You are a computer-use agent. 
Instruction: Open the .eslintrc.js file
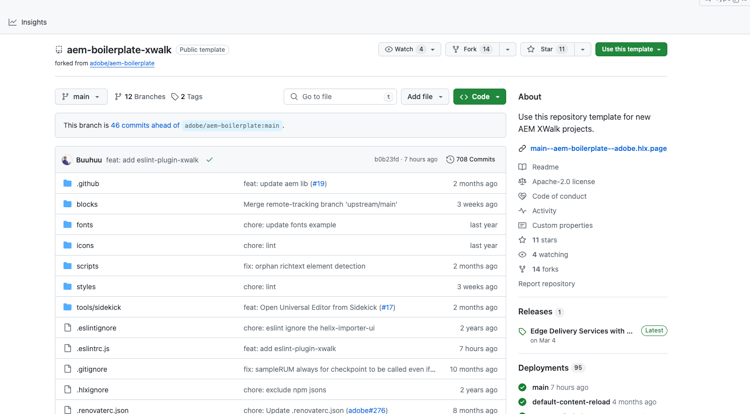[93, 349]
